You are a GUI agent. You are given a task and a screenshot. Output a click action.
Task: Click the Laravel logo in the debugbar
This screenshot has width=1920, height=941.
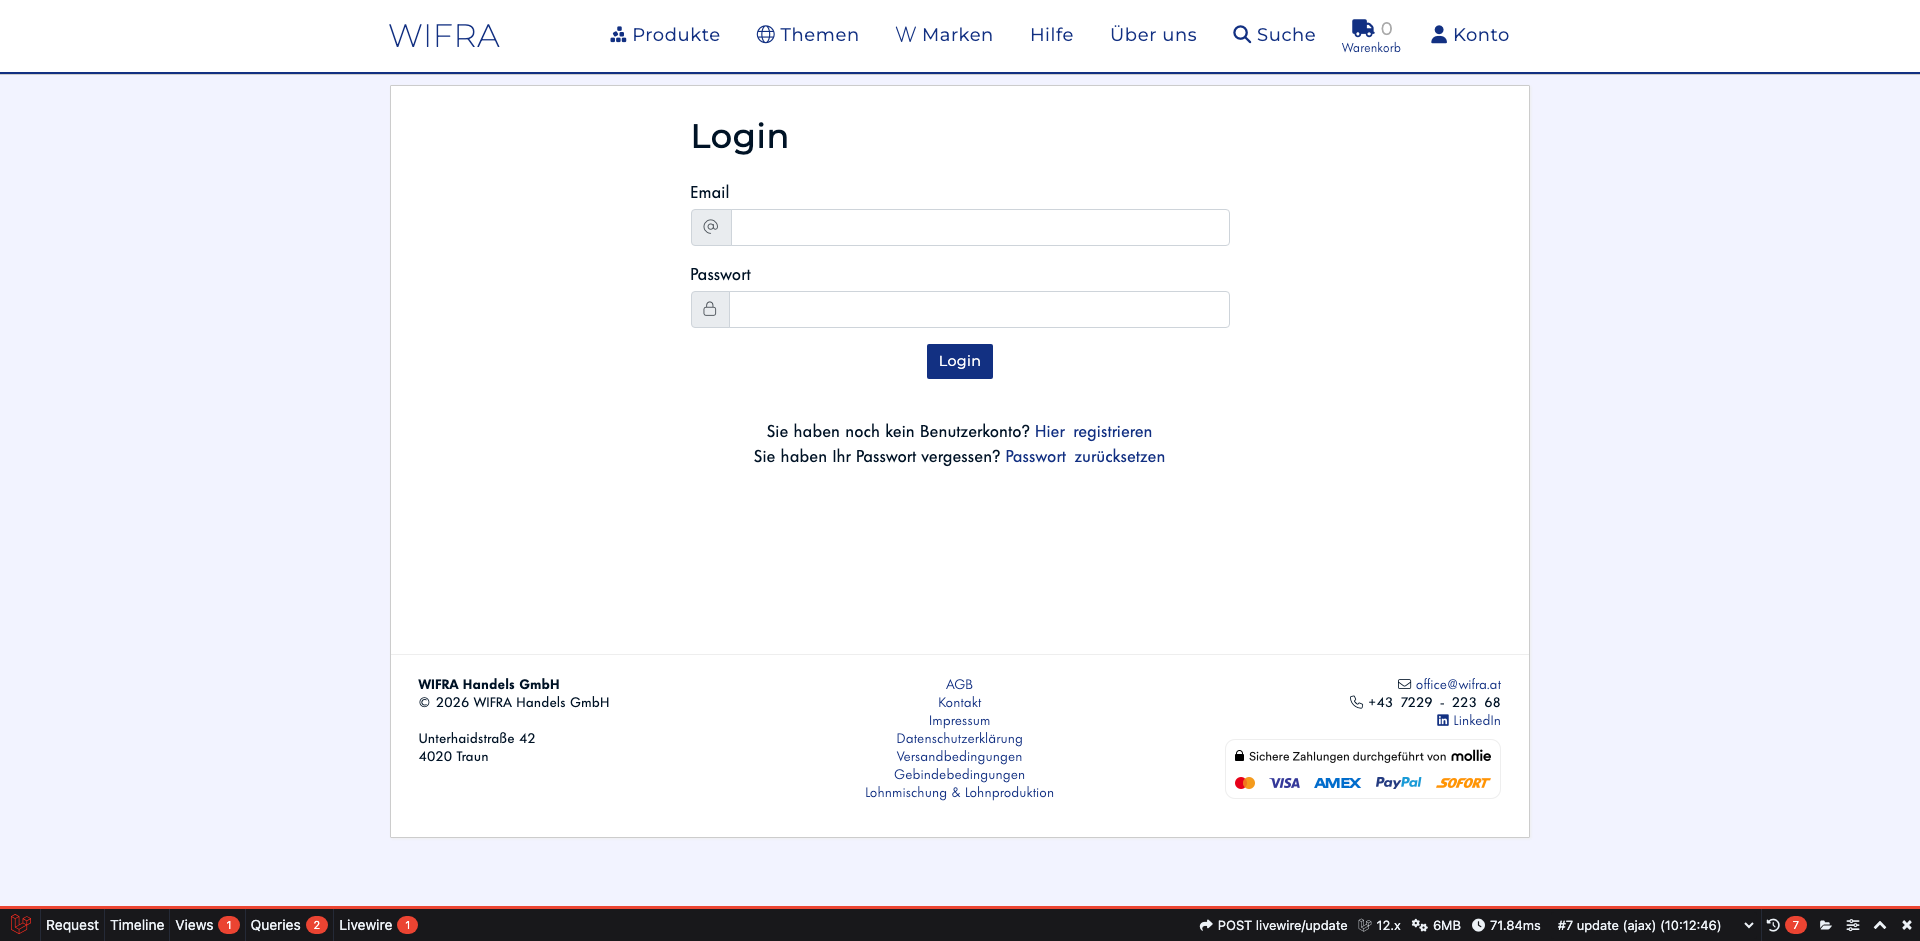[x=20, y=925]
